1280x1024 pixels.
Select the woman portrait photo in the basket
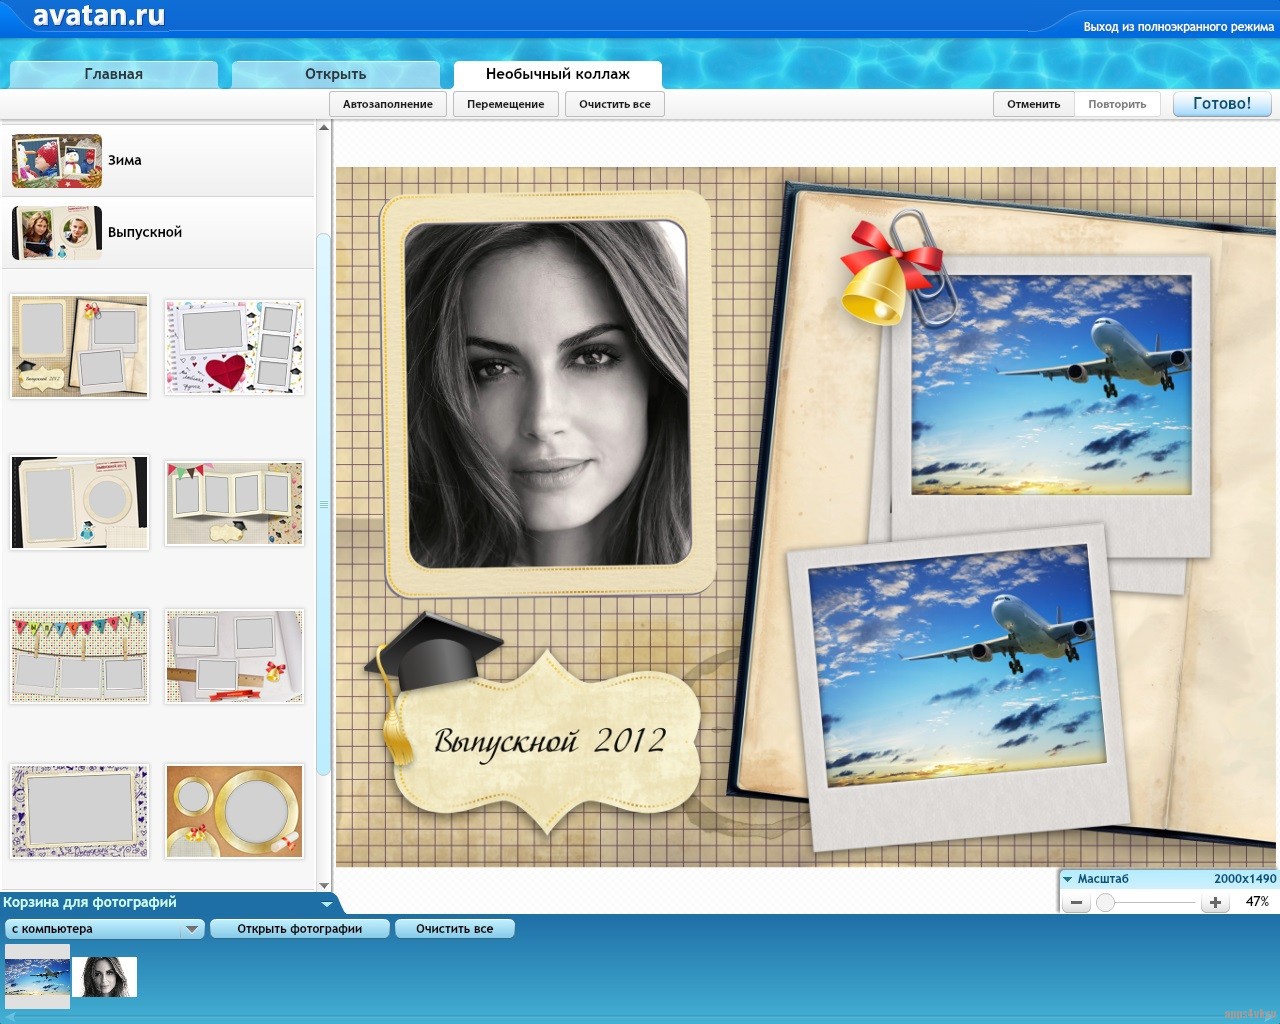(x=105, y=977)
